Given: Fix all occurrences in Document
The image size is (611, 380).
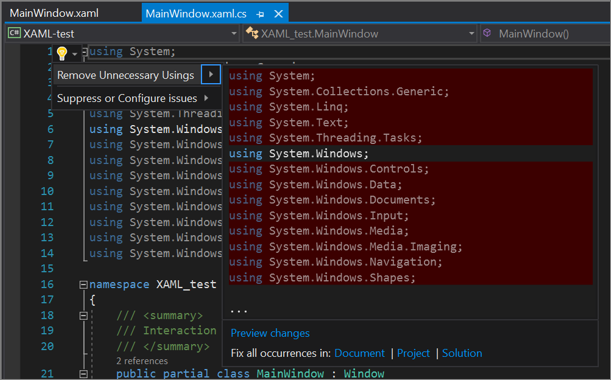Looking at the screenshot, I should point(359,353).
